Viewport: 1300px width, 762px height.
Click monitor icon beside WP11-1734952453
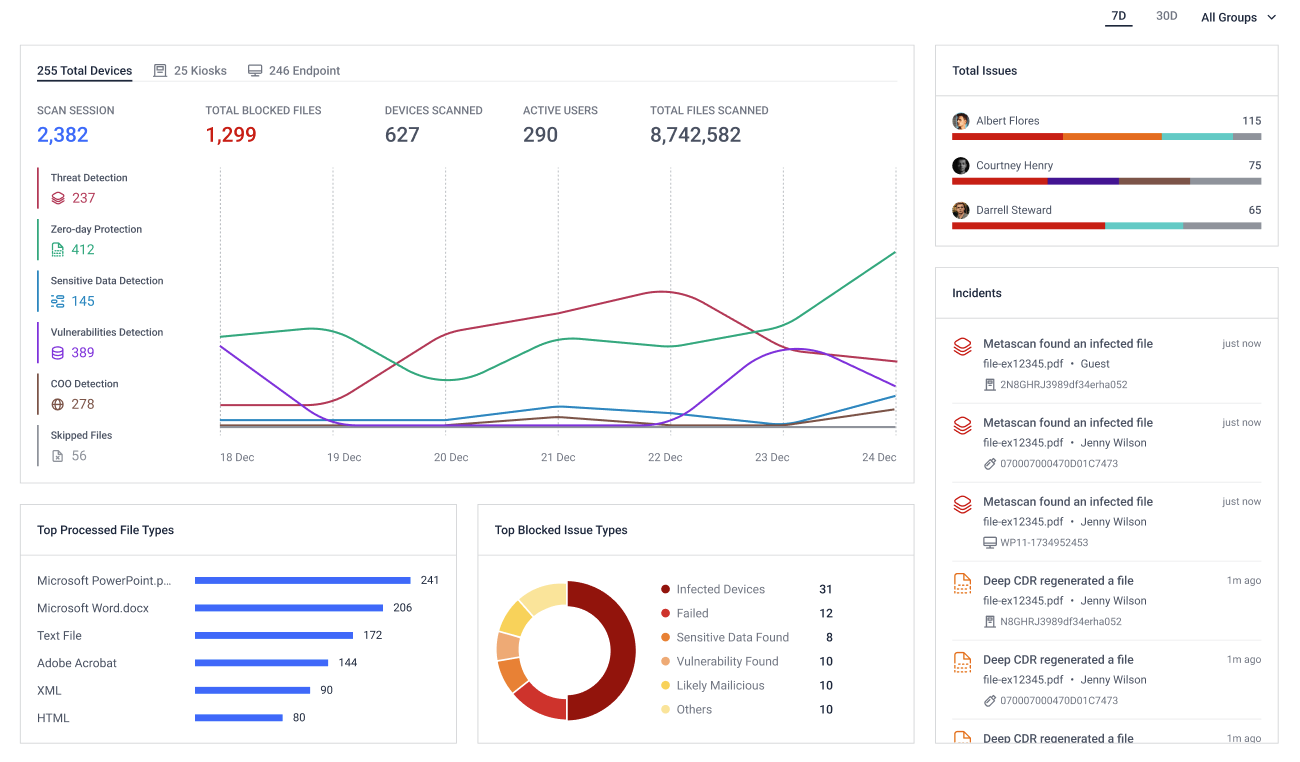(x=990, y=543)
